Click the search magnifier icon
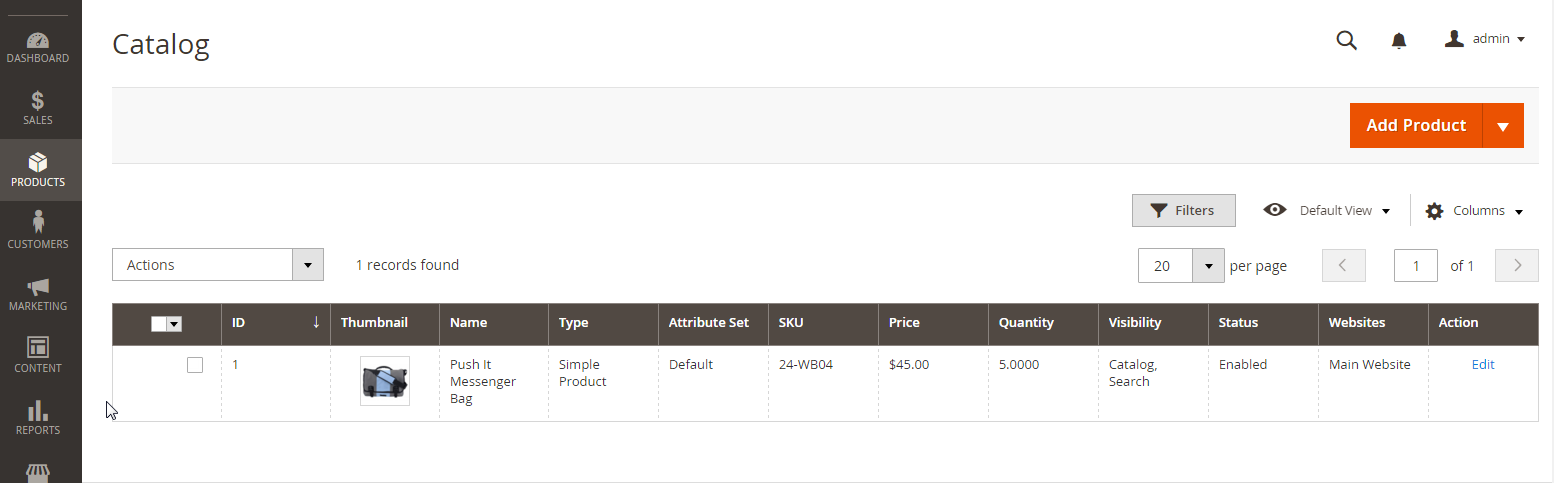 1347,40
